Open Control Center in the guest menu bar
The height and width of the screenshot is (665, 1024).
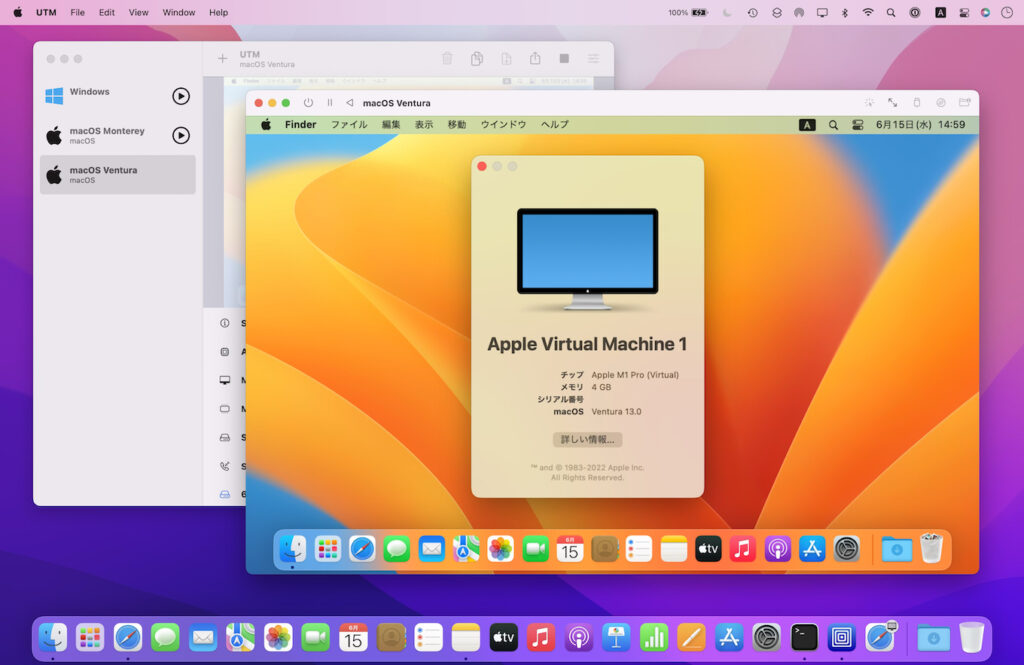tap(856, 124)
